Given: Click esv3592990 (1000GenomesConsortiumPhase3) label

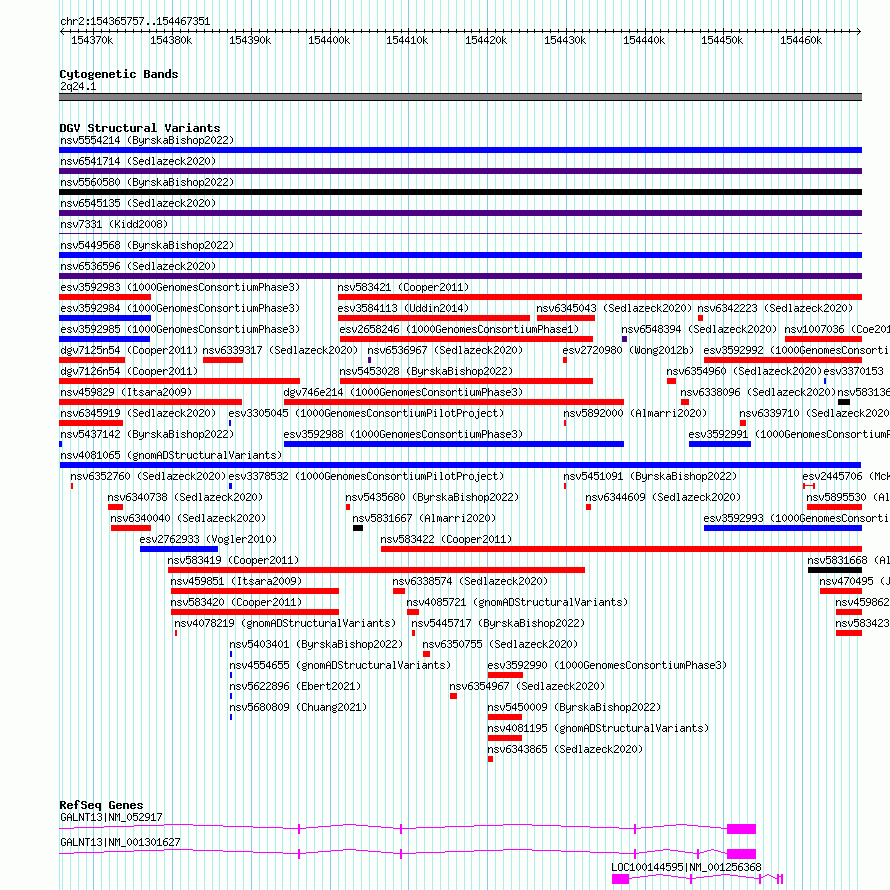Looking at the screenshot, I should pyautogui.click(x=607, y=665).
